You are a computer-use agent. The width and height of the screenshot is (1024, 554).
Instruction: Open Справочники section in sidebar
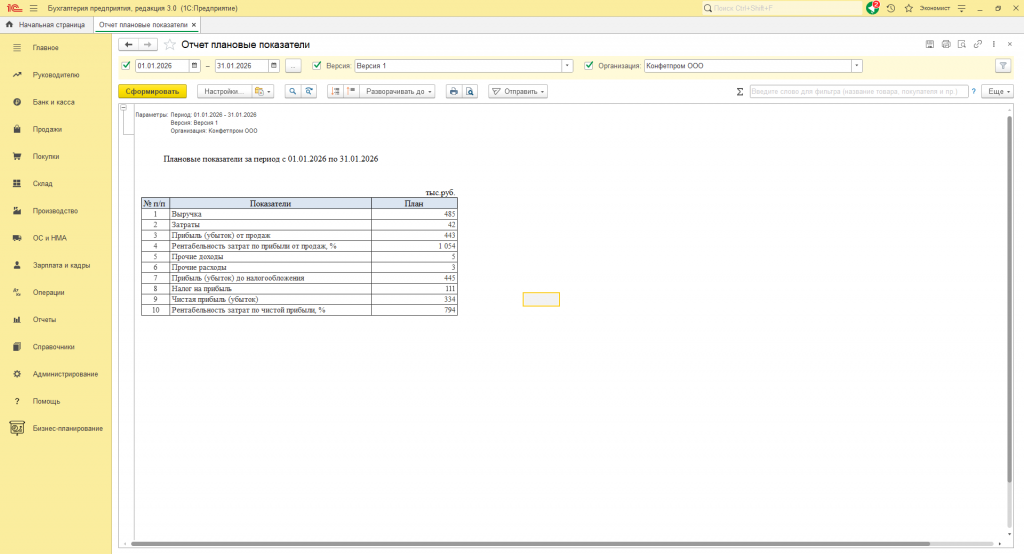[x=56, y=347]
